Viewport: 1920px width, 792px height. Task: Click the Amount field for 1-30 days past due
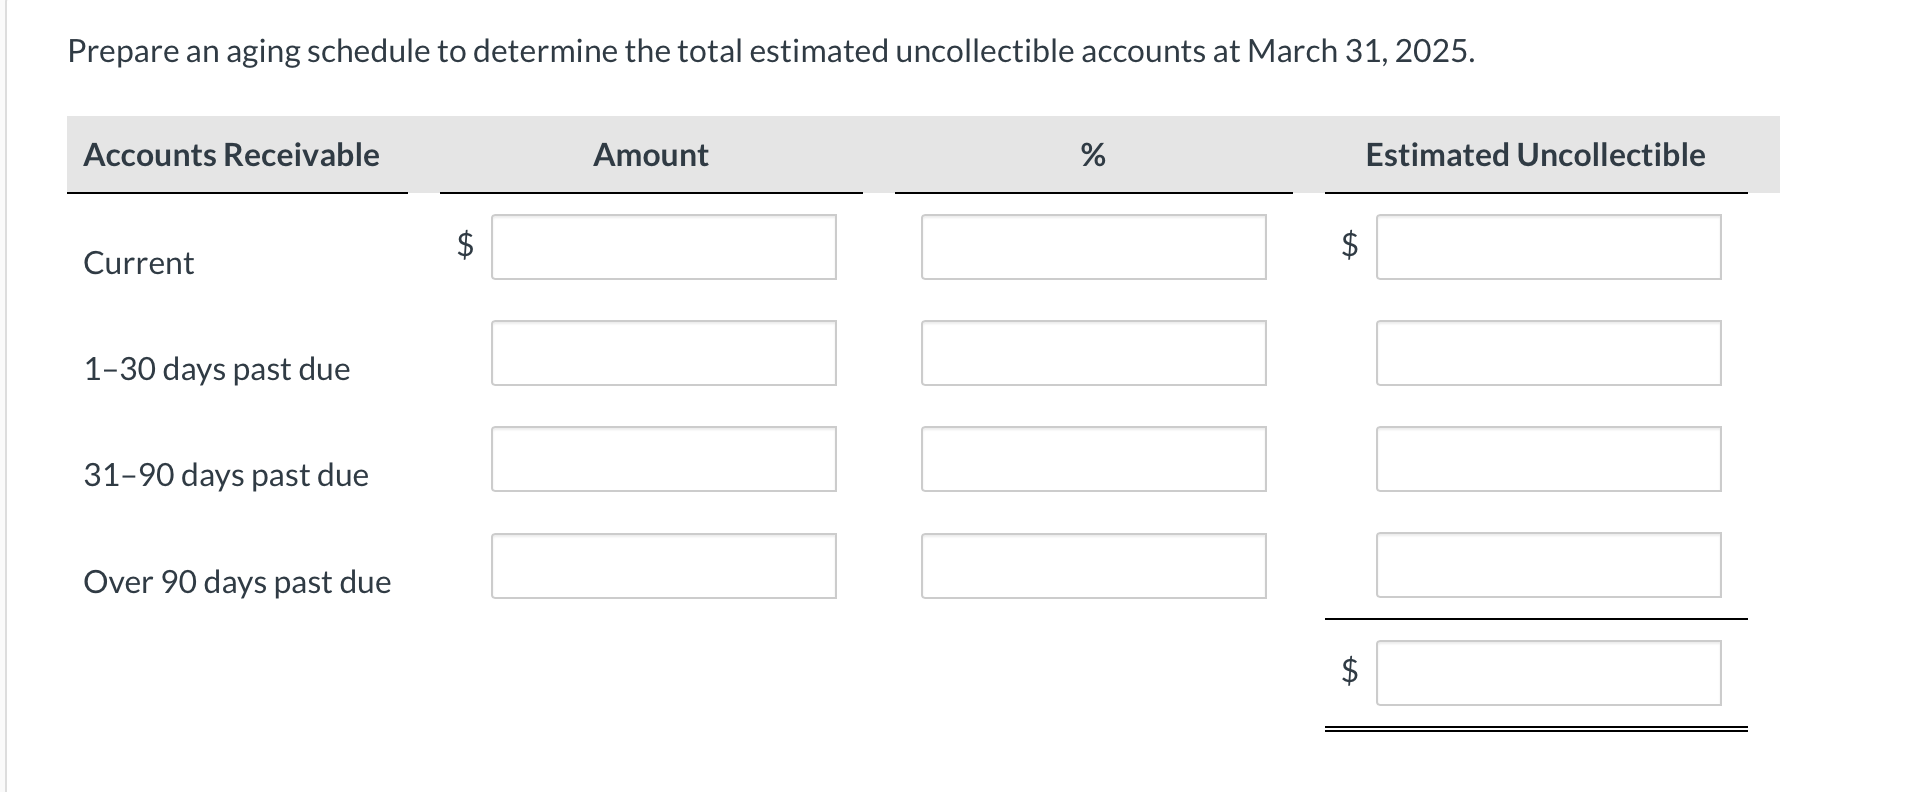[x=663, y=353]
